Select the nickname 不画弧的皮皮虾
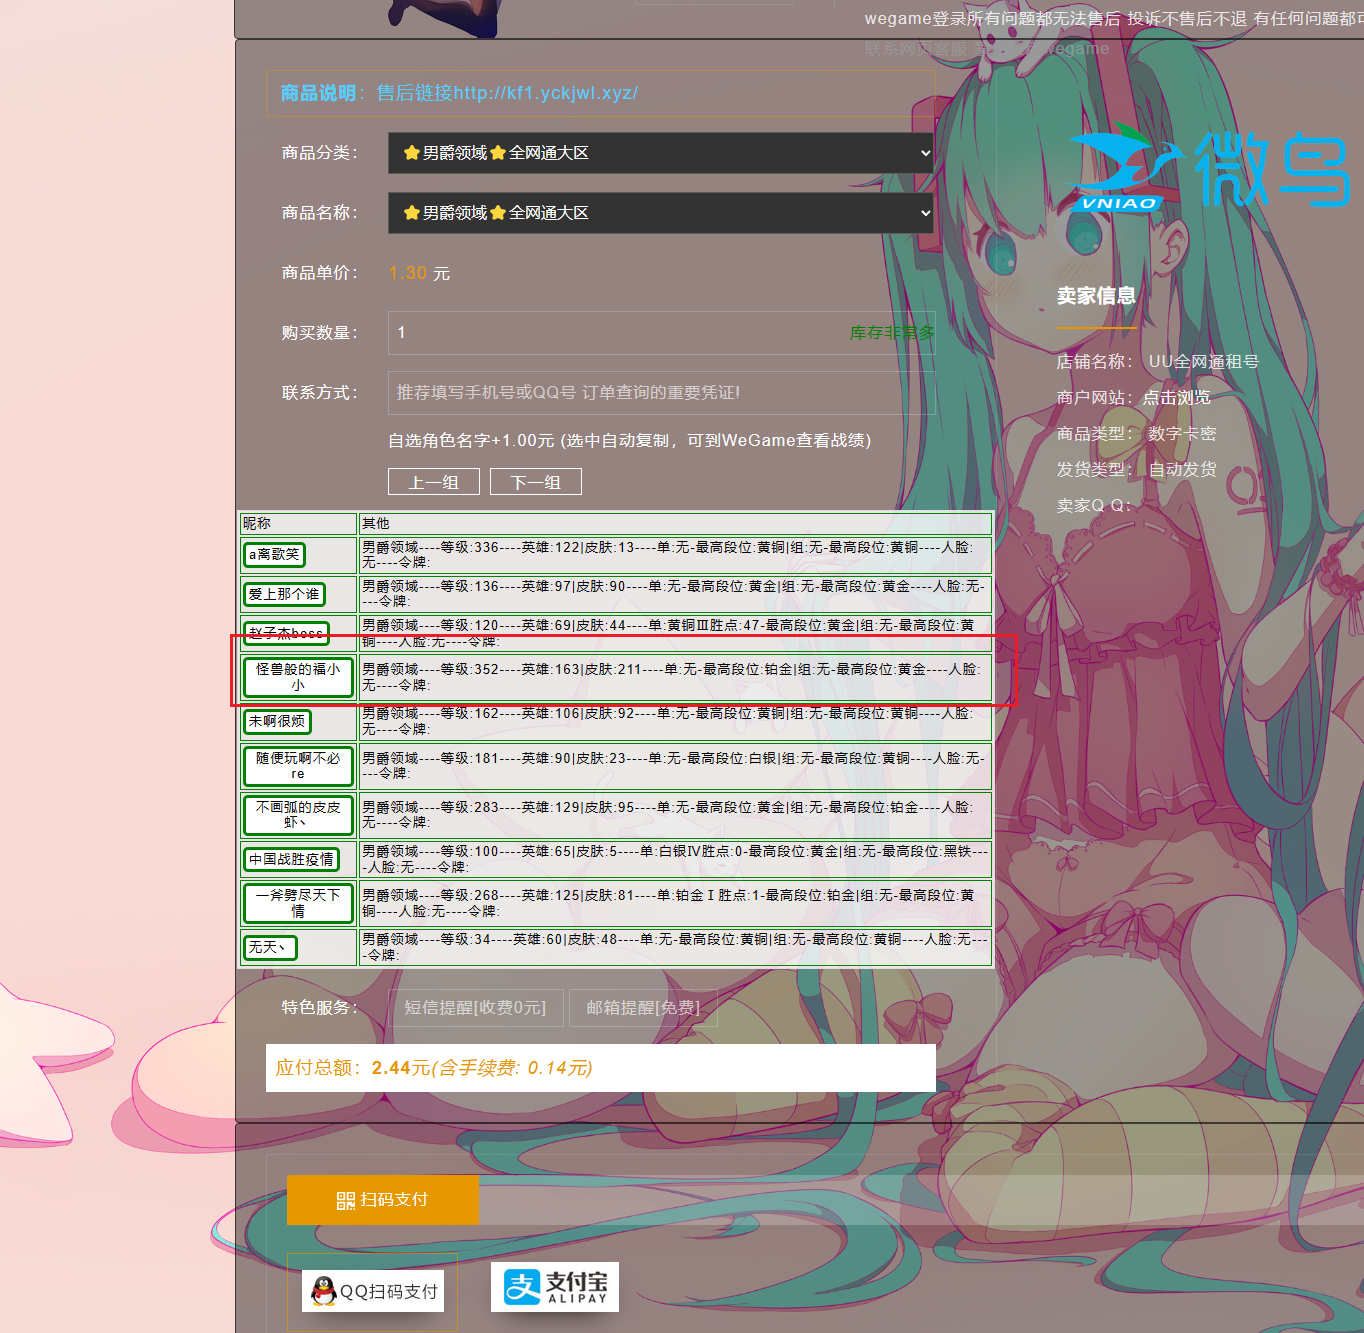The image size is (1364, 1333). (x=298, y=815)
